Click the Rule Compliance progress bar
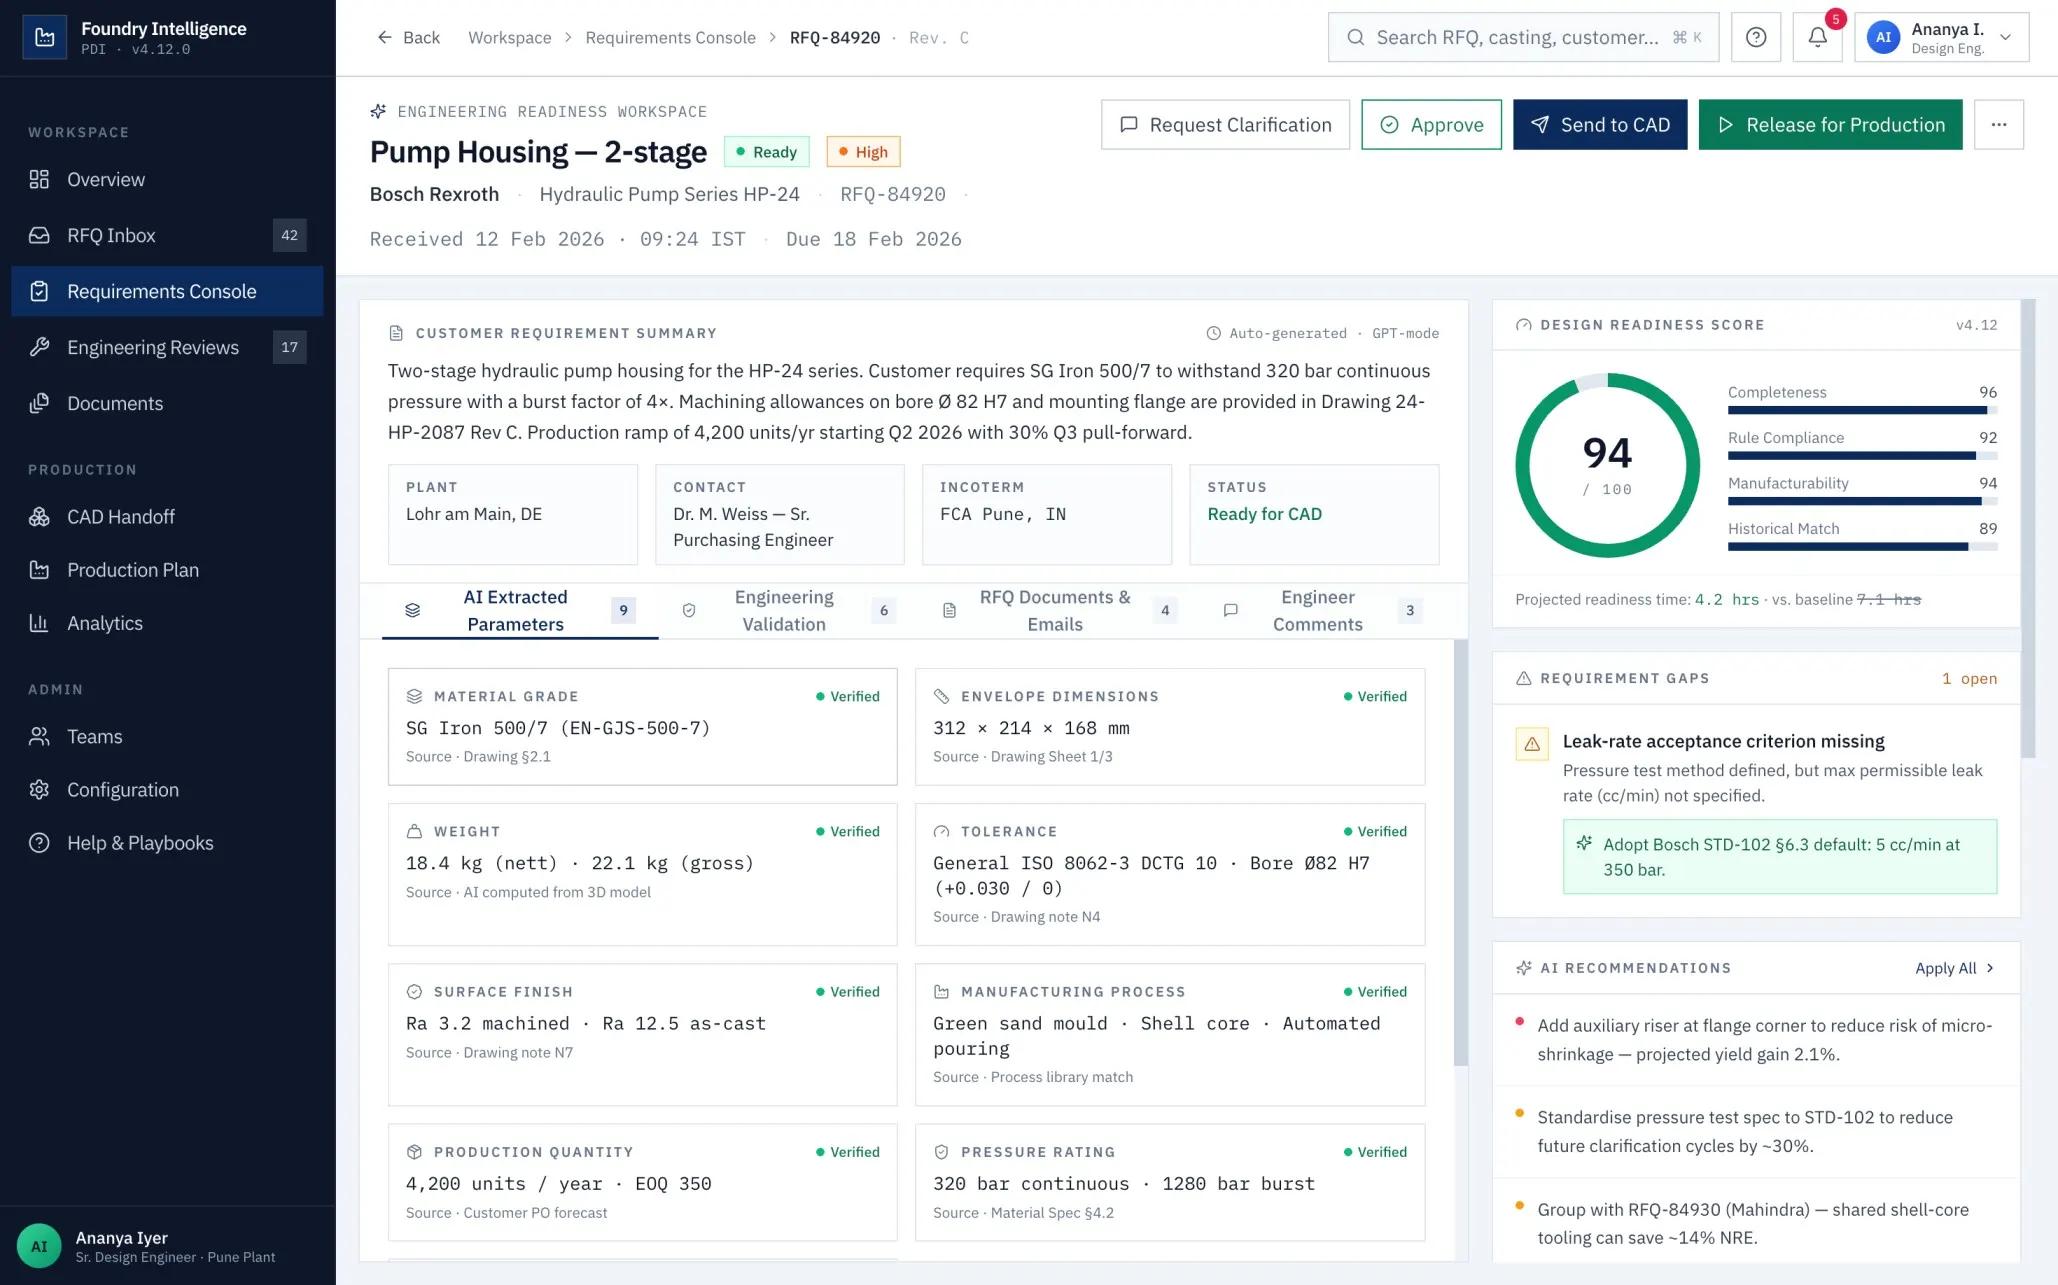This screenshot has height=1285, width=2058. pos(1862,456)
